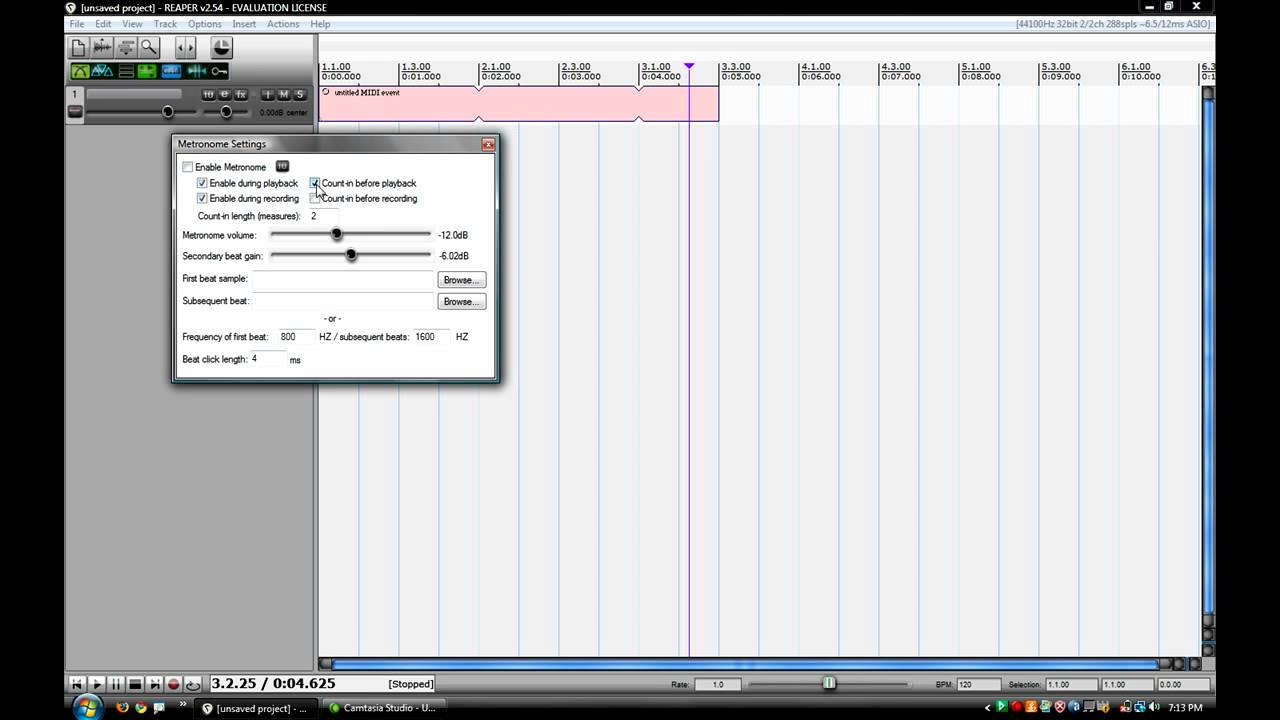Click the Secondary beat gain slider handle

[x=351, y=255]
